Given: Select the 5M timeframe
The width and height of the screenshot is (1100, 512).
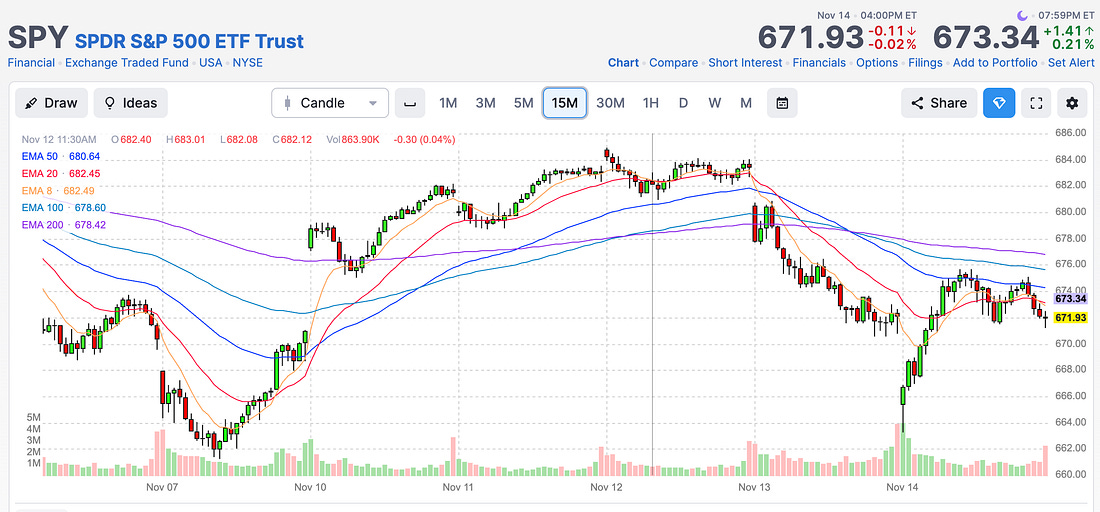Looking at the screenshot, I should pos(523,103).
